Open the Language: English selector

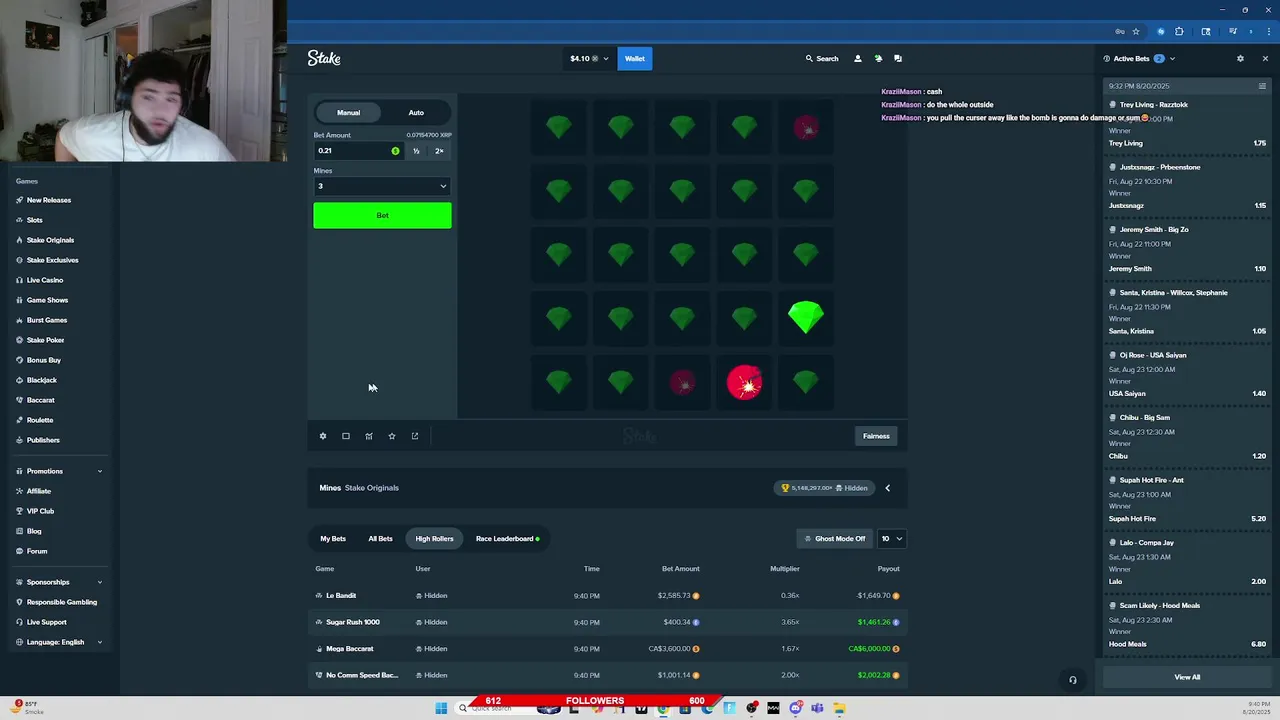click(x=58, y=642)
